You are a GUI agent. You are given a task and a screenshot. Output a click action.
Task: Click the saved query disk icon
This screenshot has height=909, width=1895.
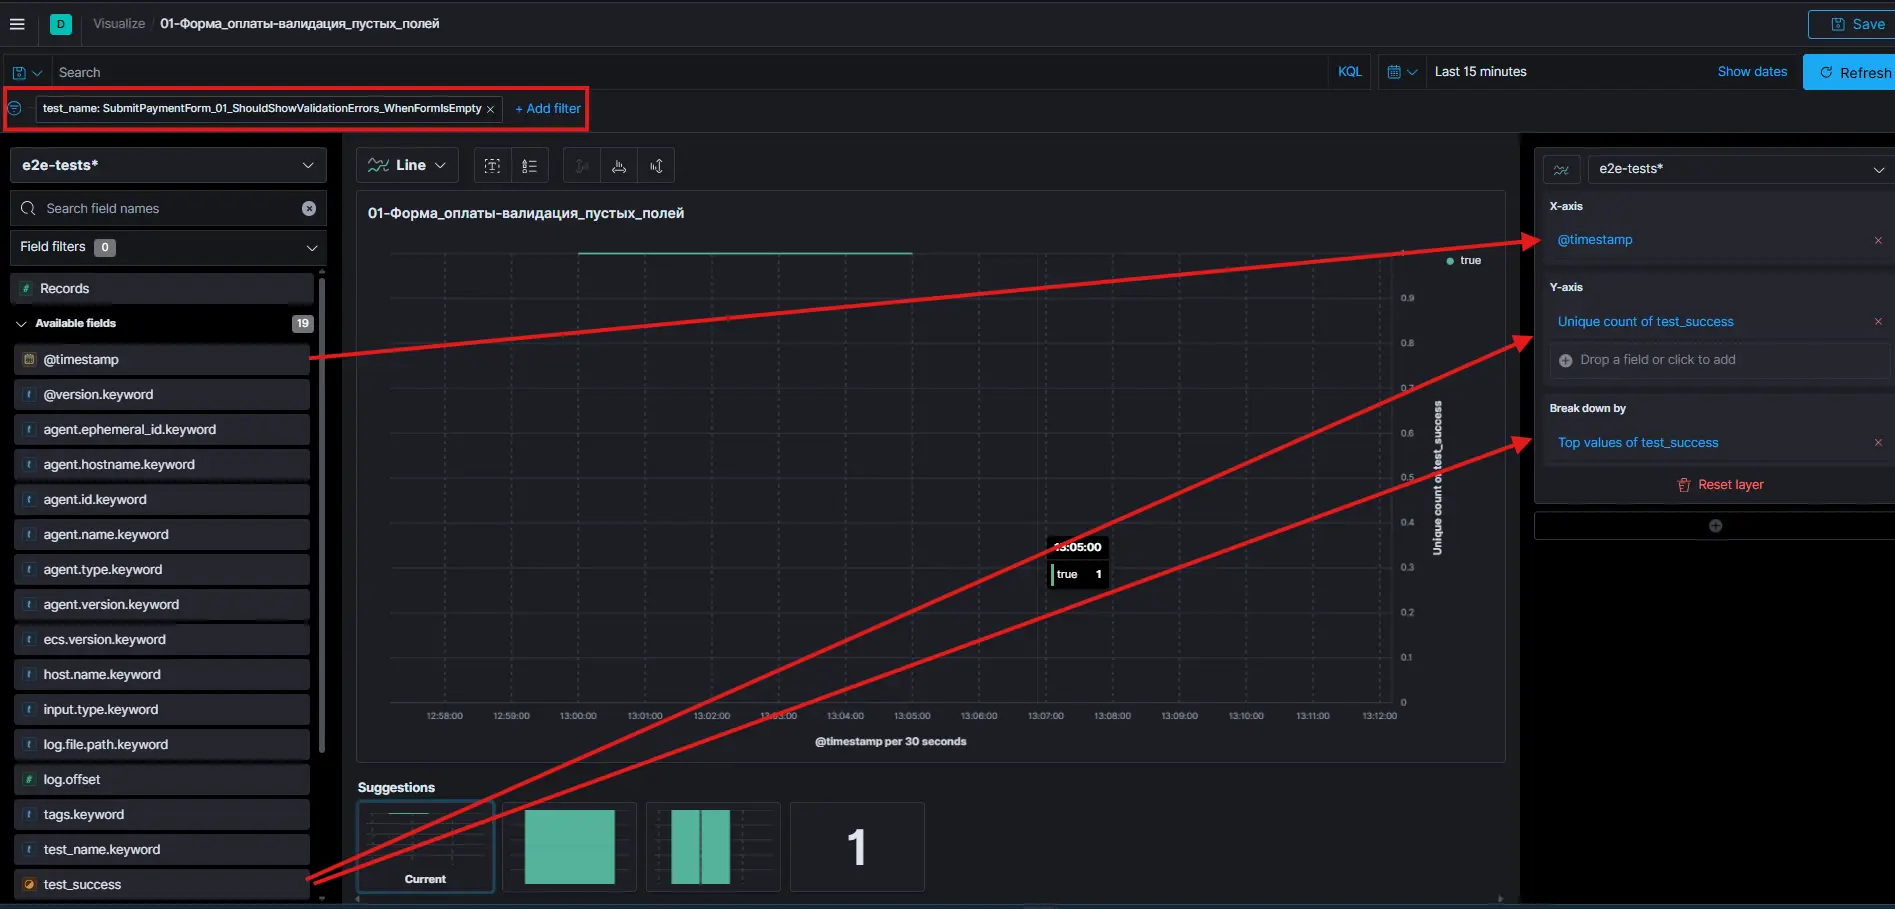pos(20,73)
